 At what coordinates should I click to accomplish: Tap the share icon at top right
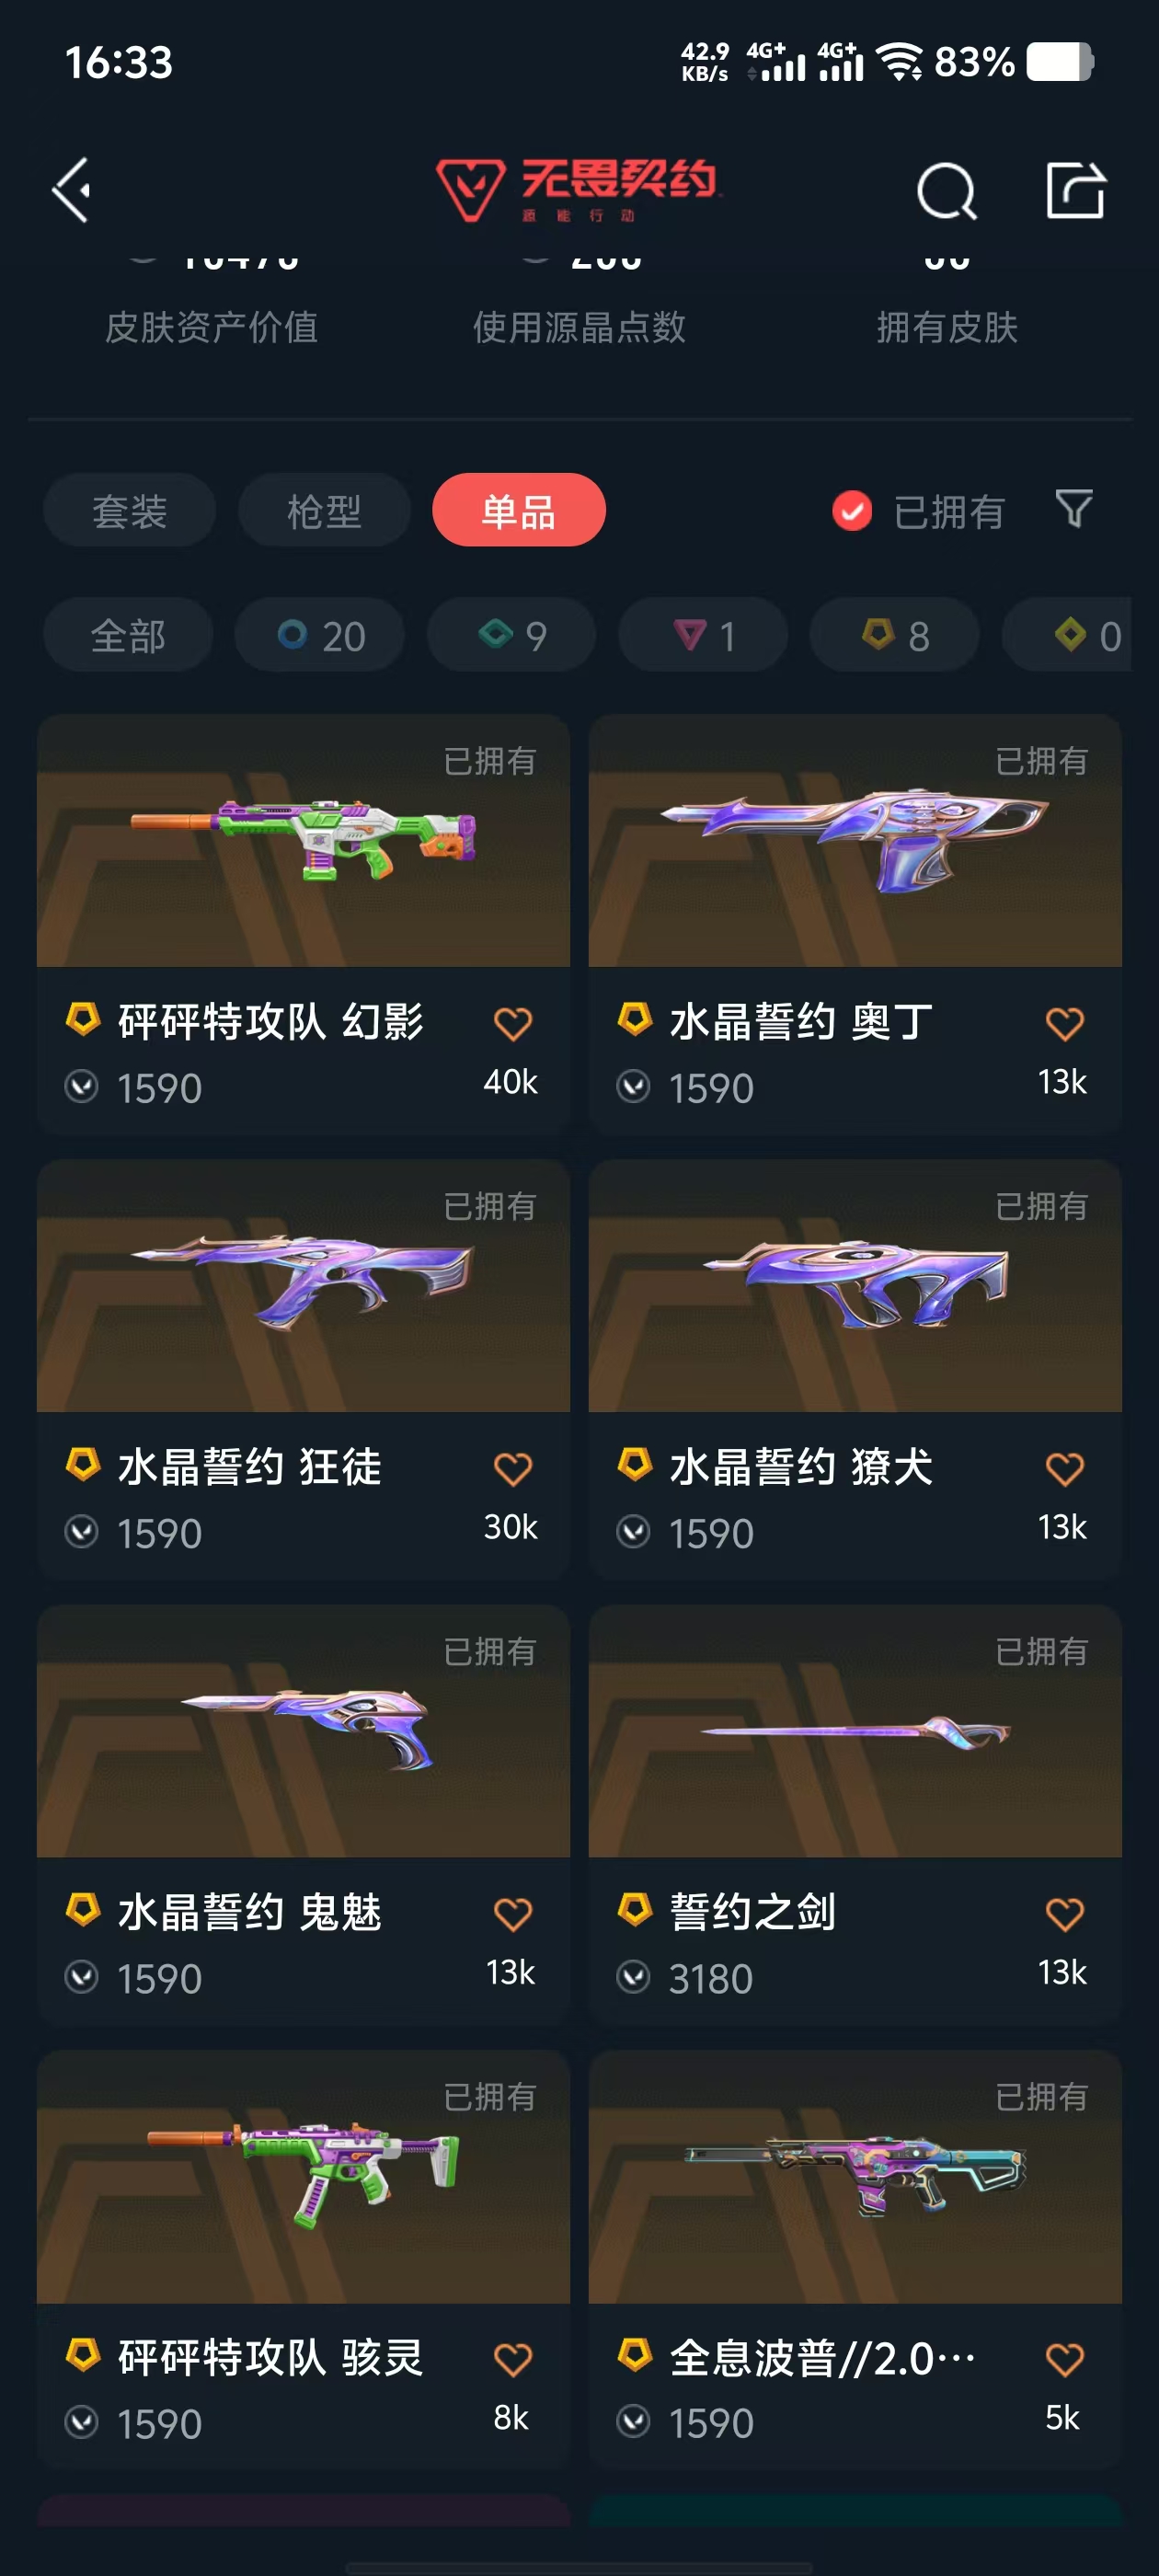(1076, 190)
